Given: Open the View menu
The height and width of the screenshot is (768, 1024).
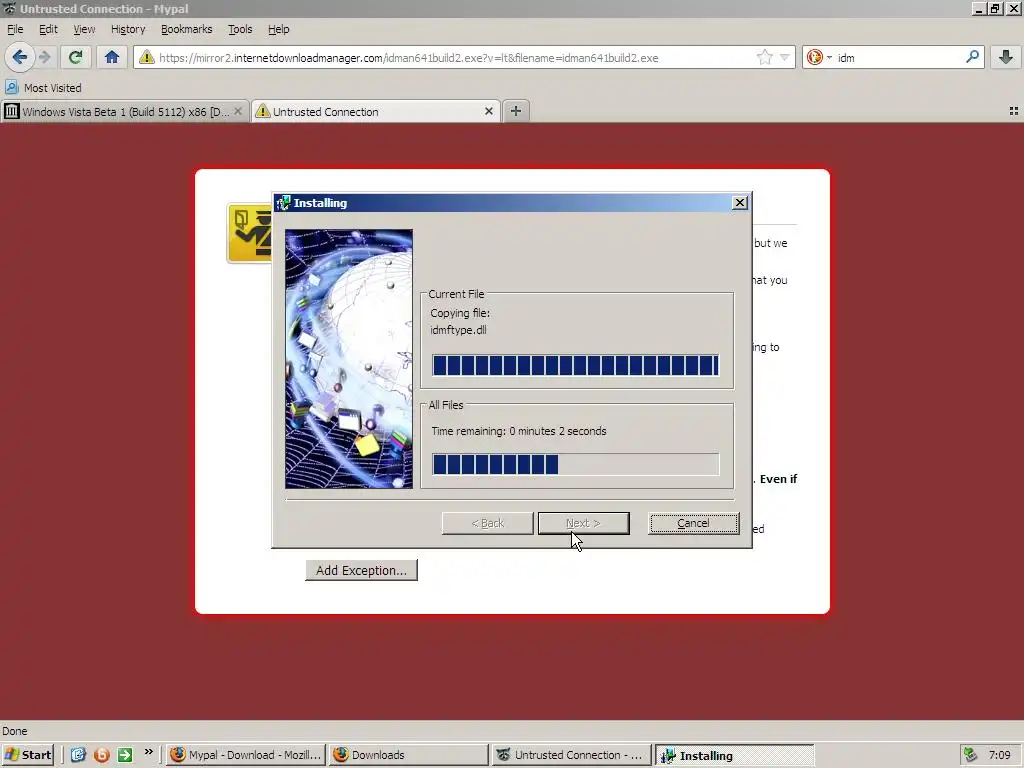Looking at the screenshot, I should pyautogui.click(x=84, y=29).
